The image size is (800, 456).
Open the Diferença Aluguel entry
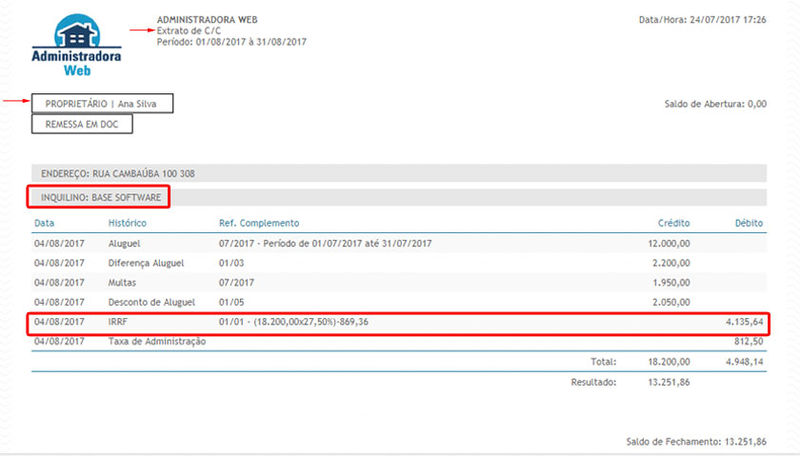[x=148, y=262]
